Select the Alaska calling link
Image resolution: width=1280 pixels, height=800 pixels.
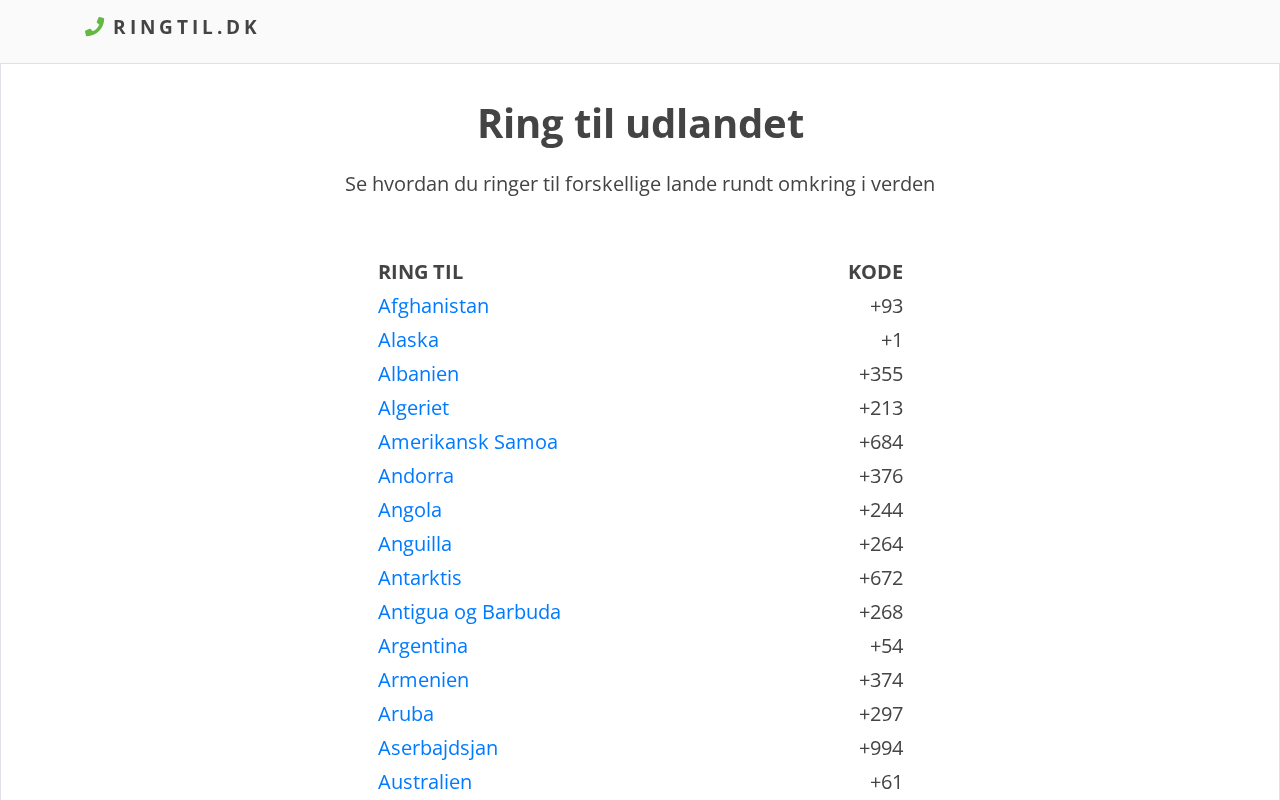click(x=408, y=340)
